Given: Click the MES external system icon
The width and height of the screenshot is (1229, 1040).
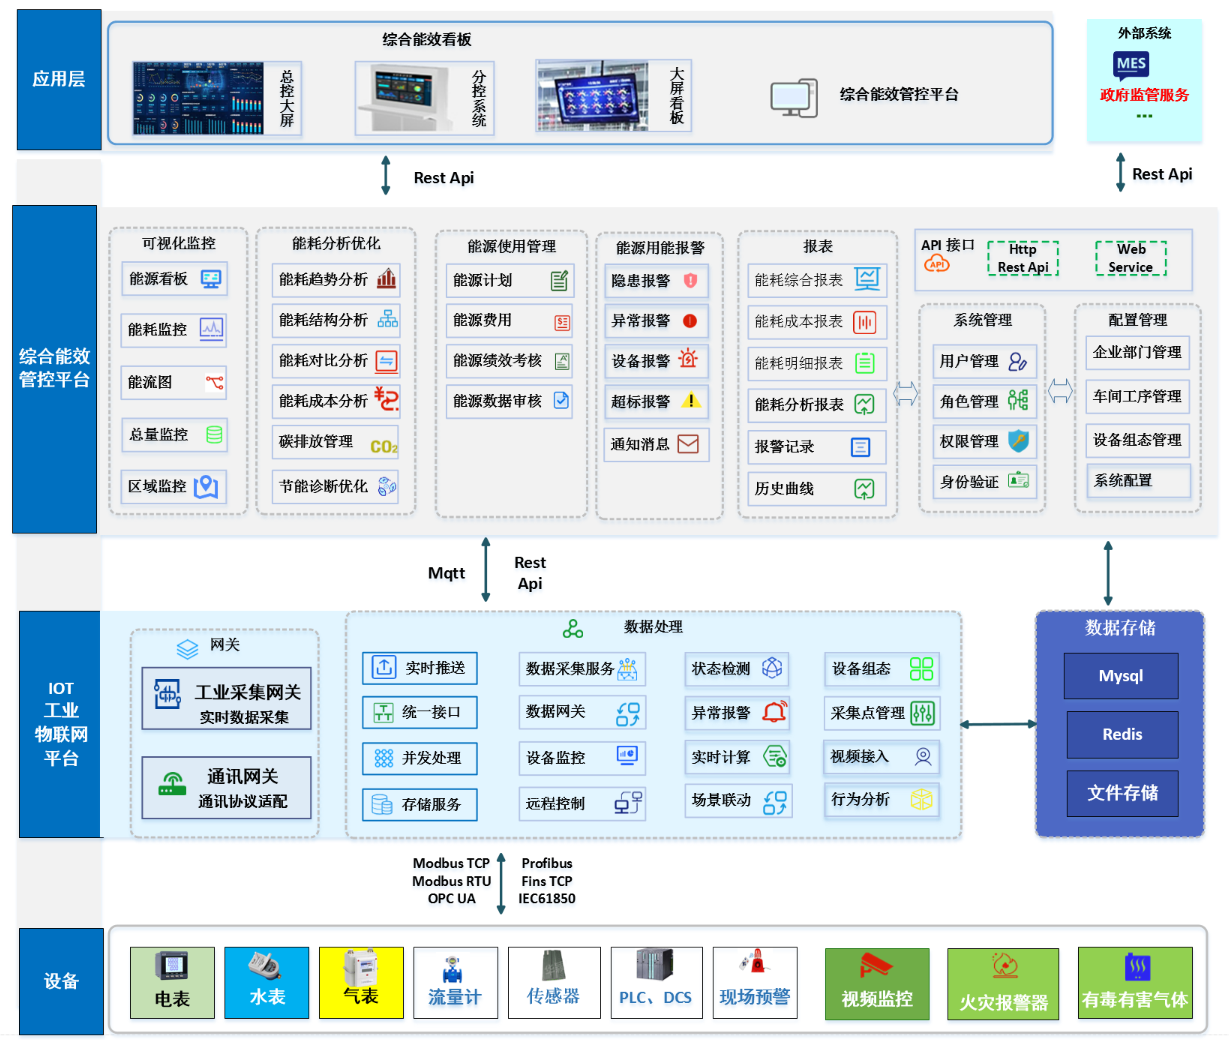Looking at the screenshot, I should 1131,65.
